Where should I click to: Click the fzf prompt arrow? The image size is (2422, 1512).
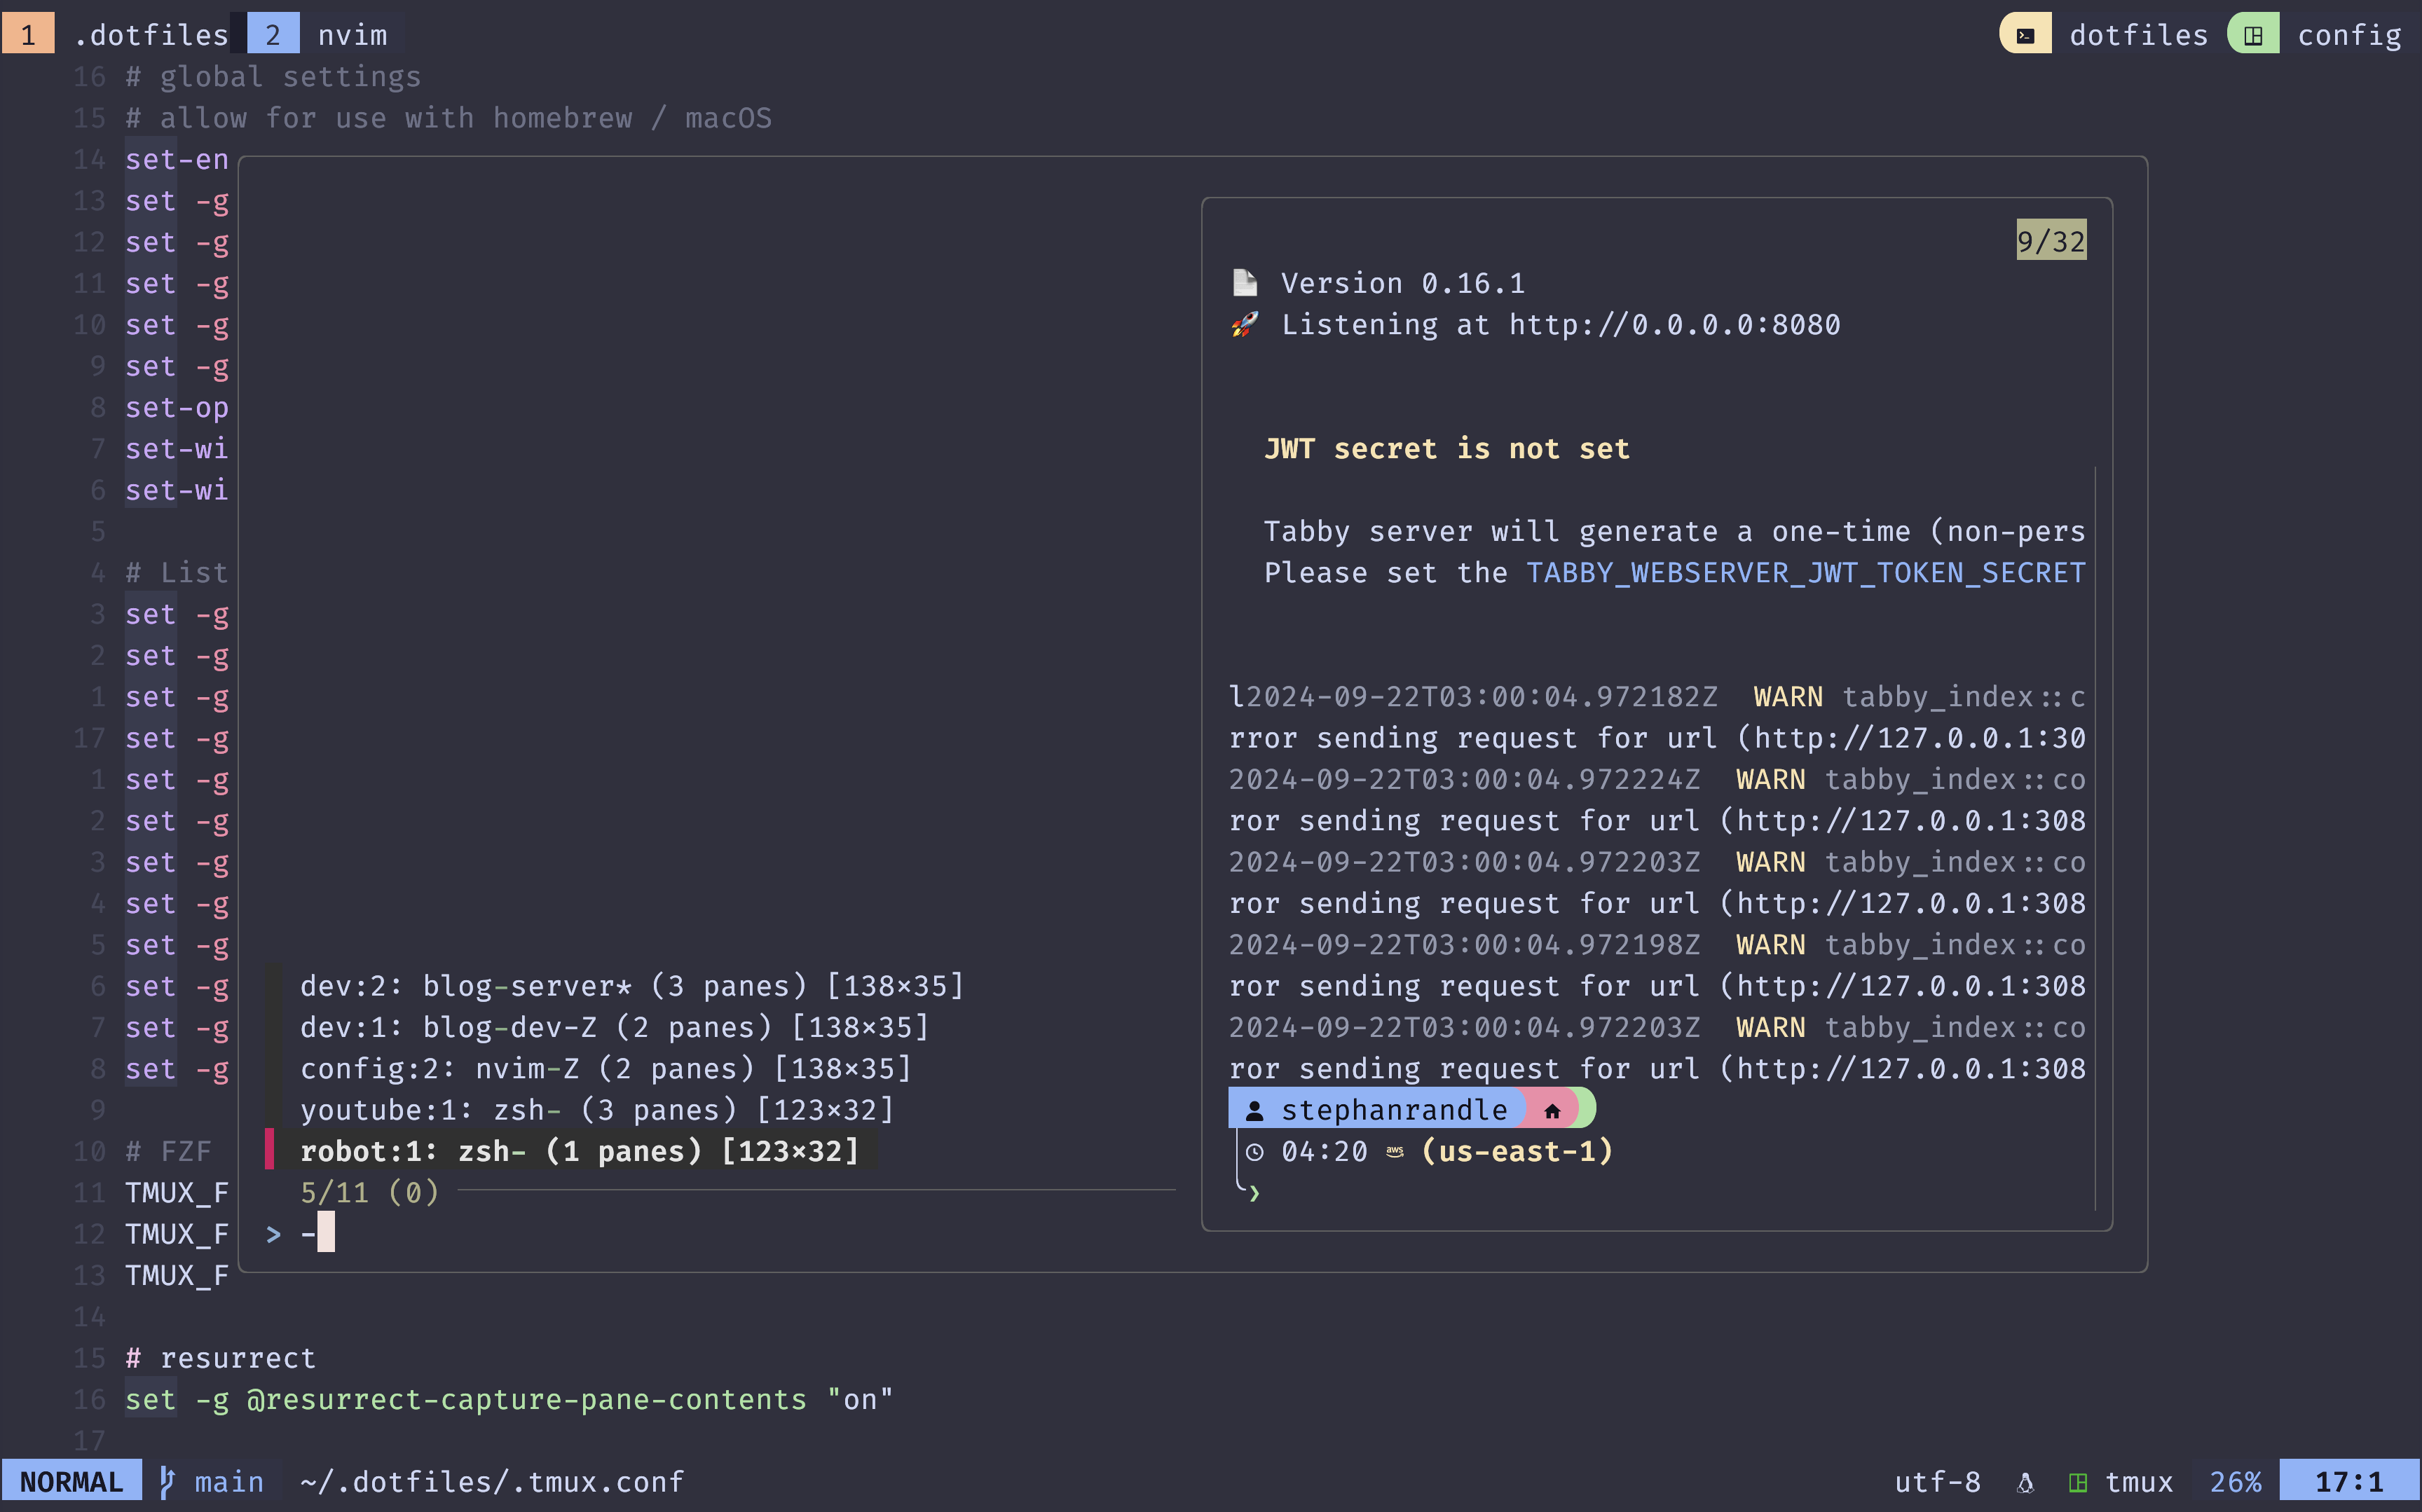coord(273,1234)
